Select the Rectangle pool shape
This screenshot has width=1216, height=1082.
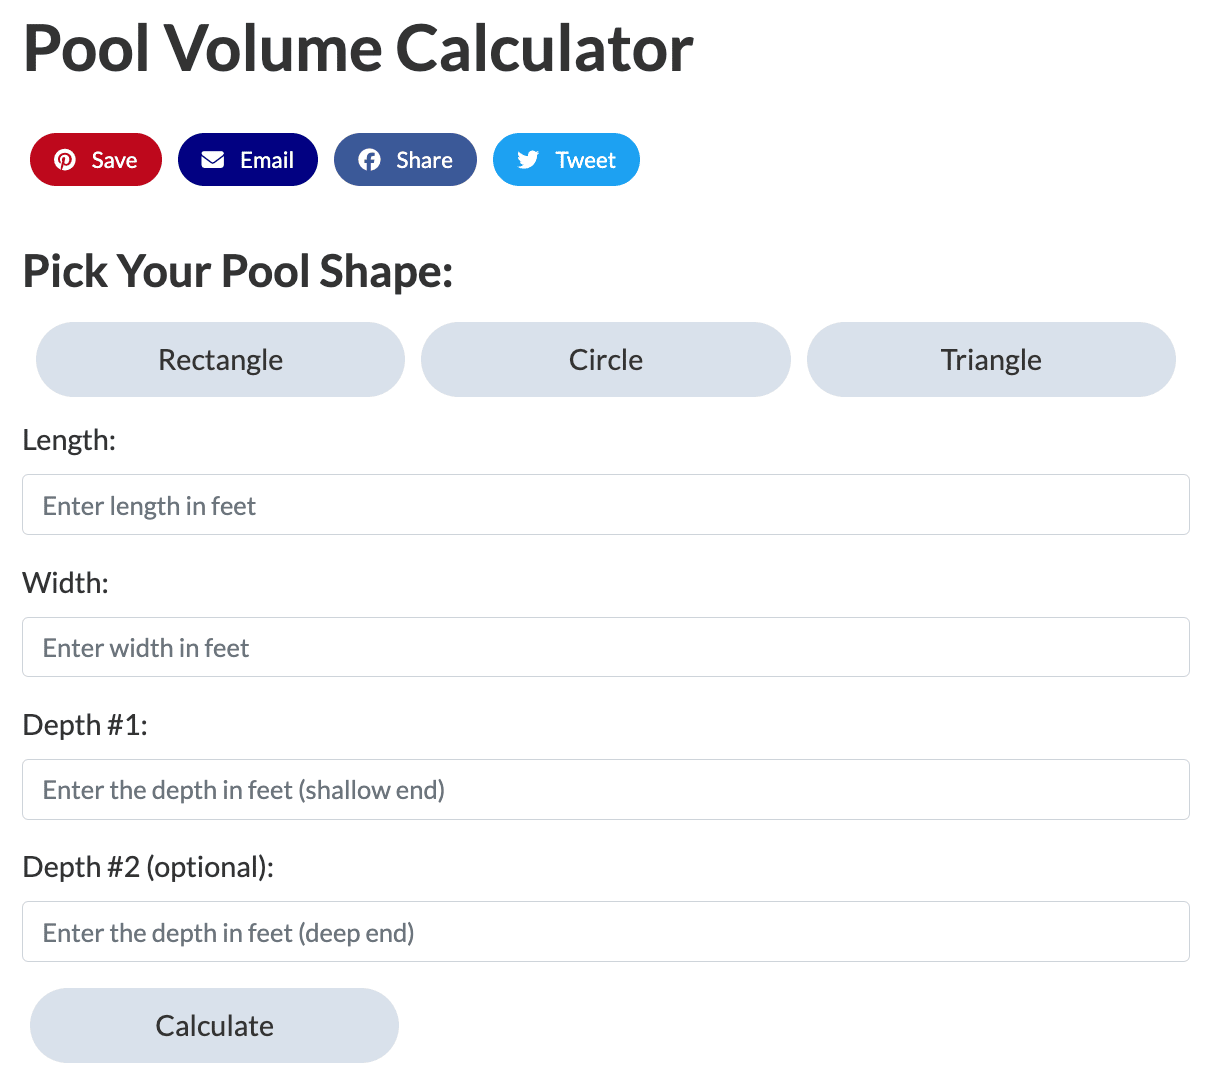(x=220, y=360)
